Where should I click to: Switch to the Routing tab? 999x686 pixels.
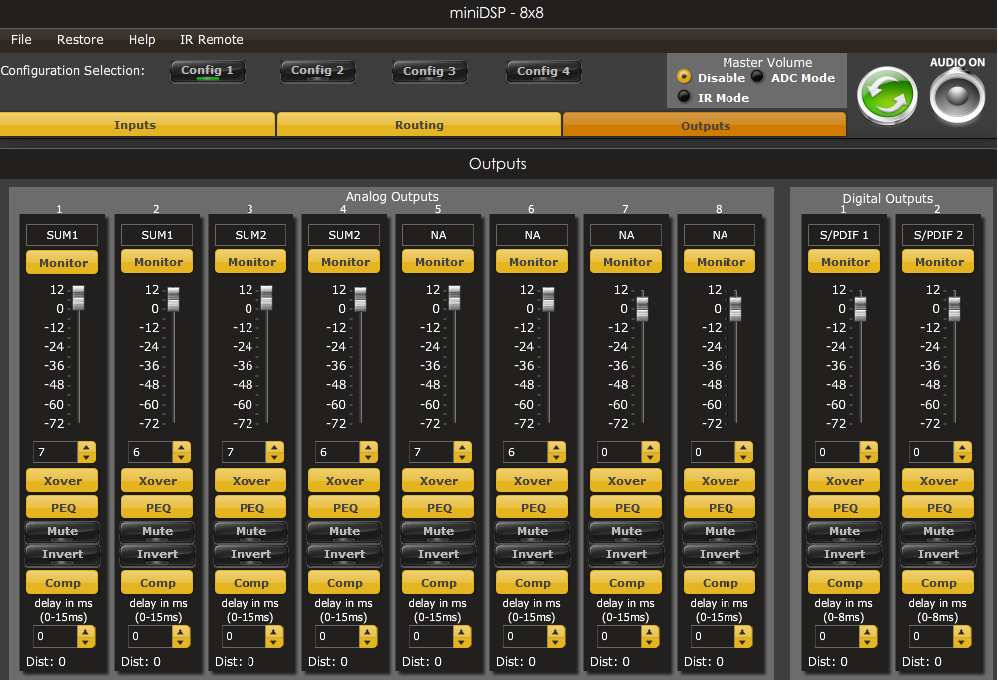(419, 125)
